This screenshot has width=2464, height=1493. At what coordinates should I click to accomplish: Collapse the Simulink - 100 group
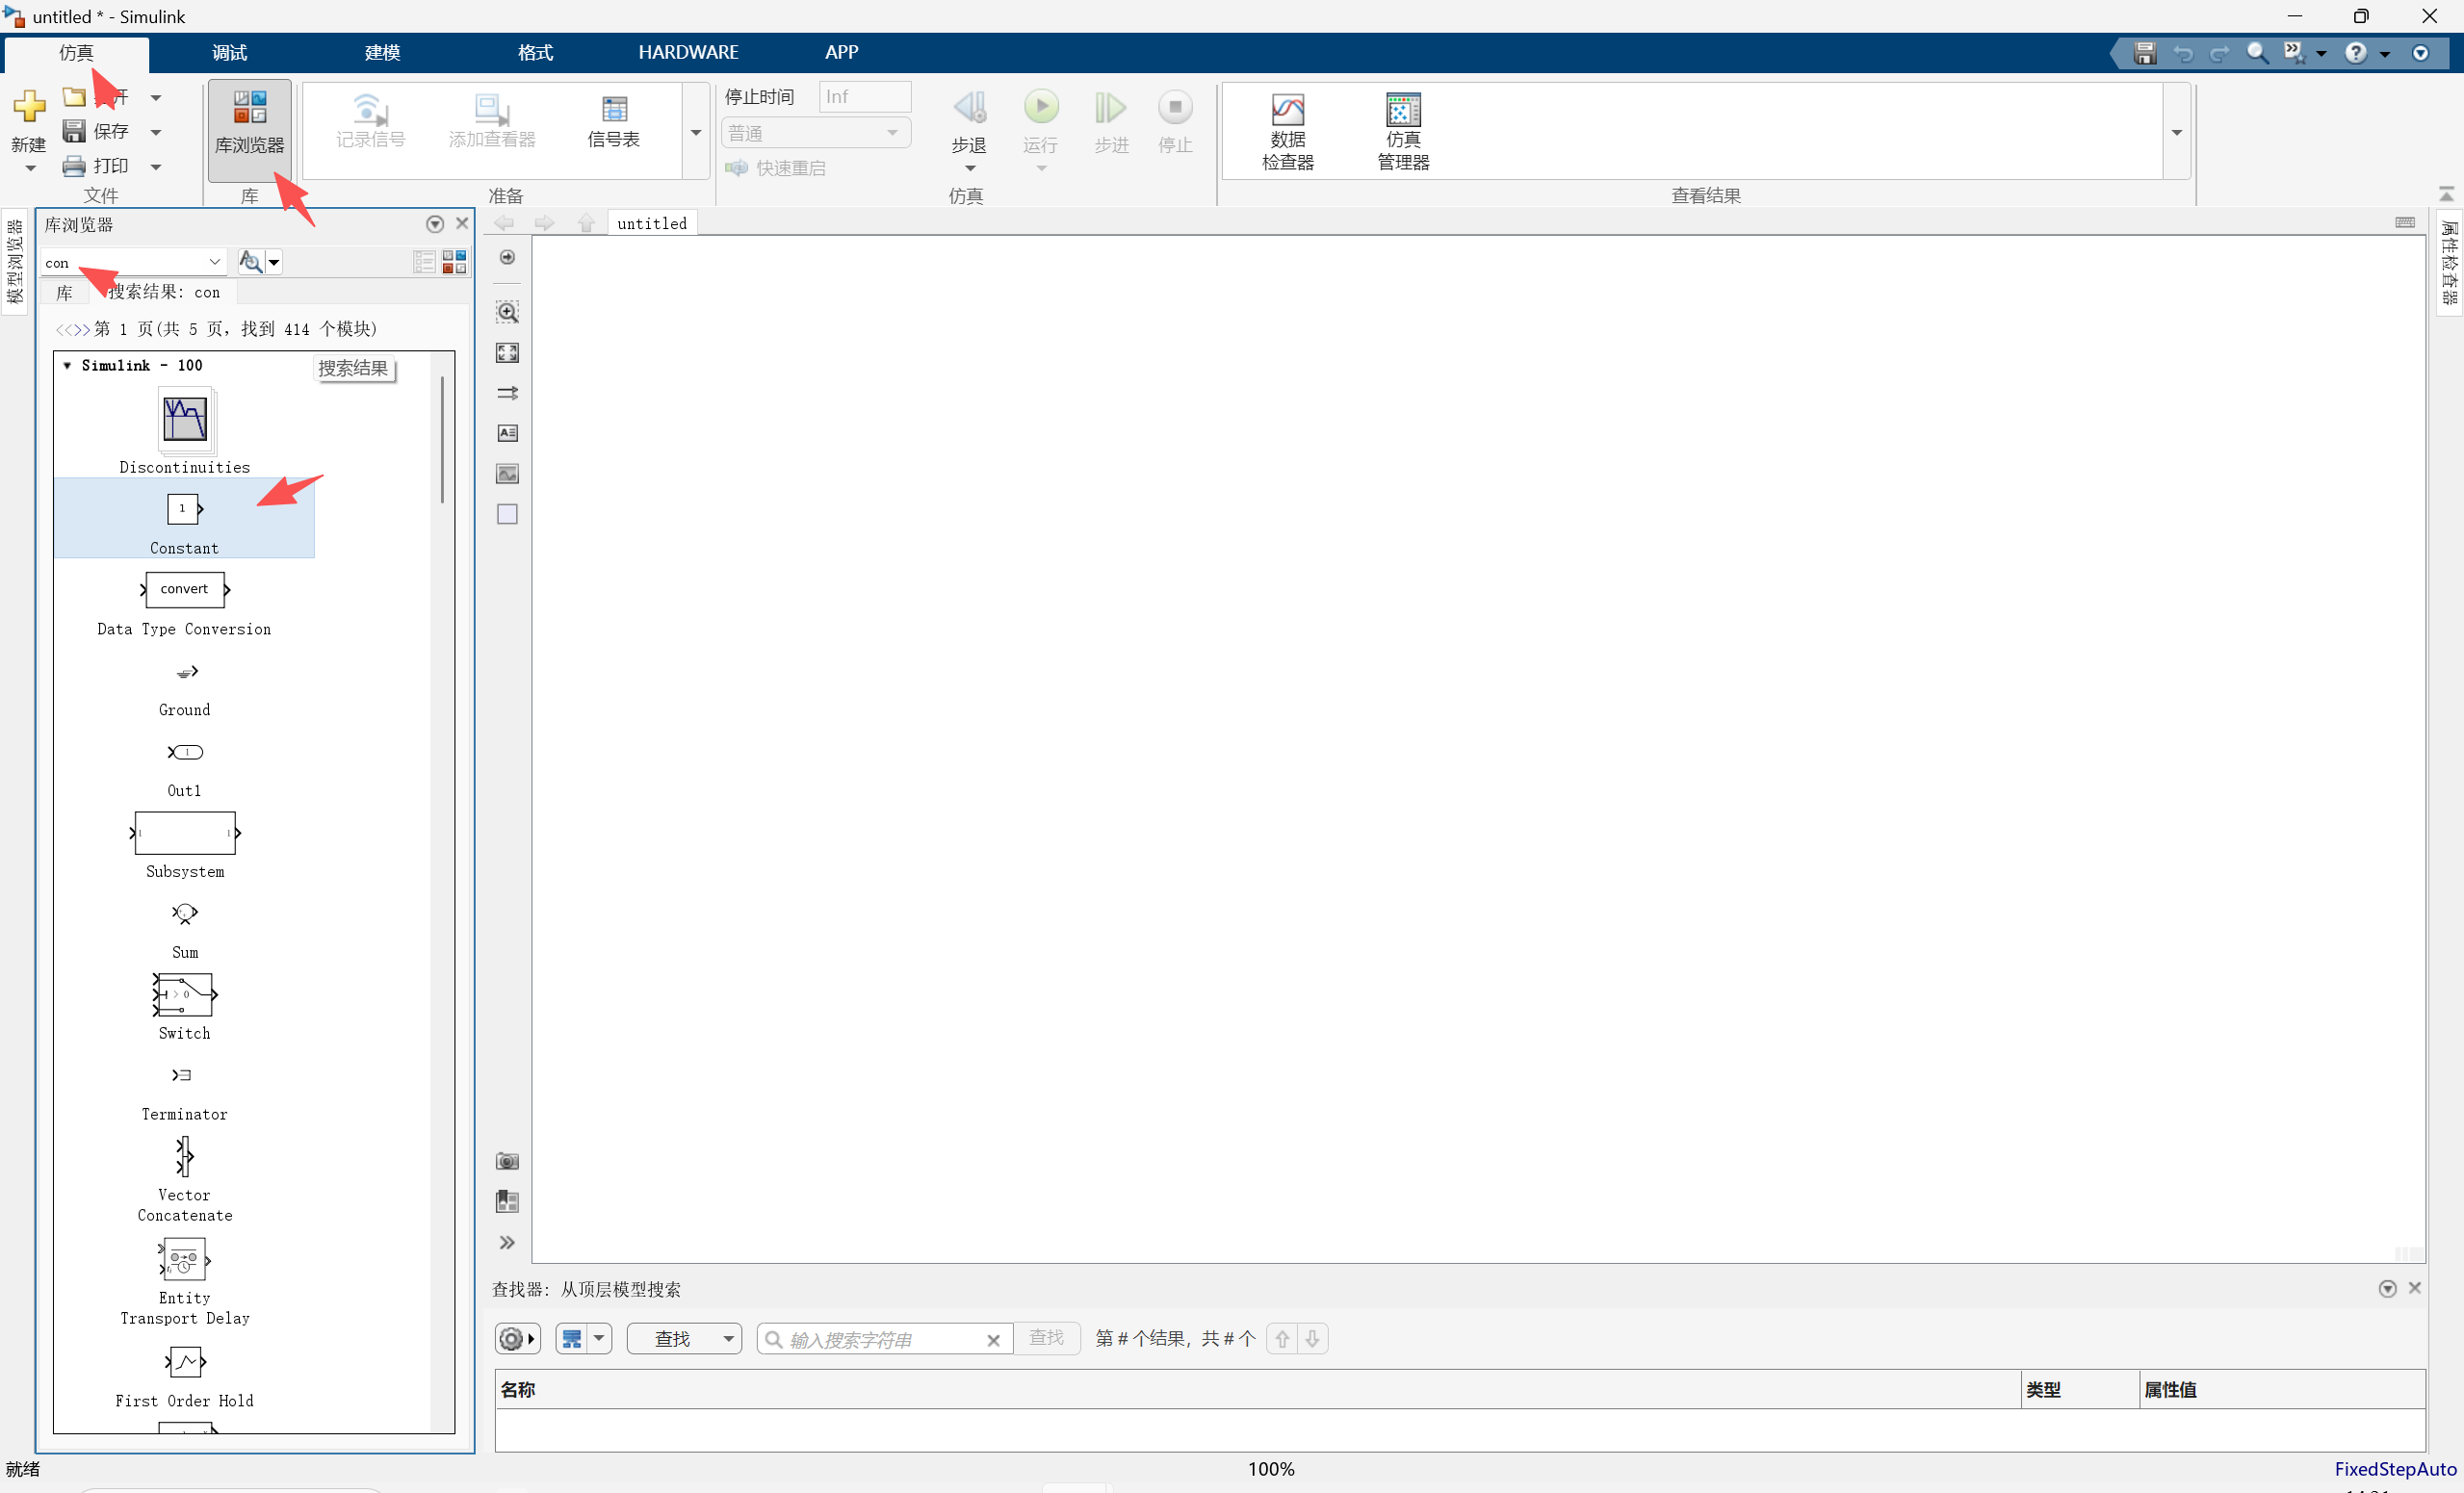(x=67, y=366)
